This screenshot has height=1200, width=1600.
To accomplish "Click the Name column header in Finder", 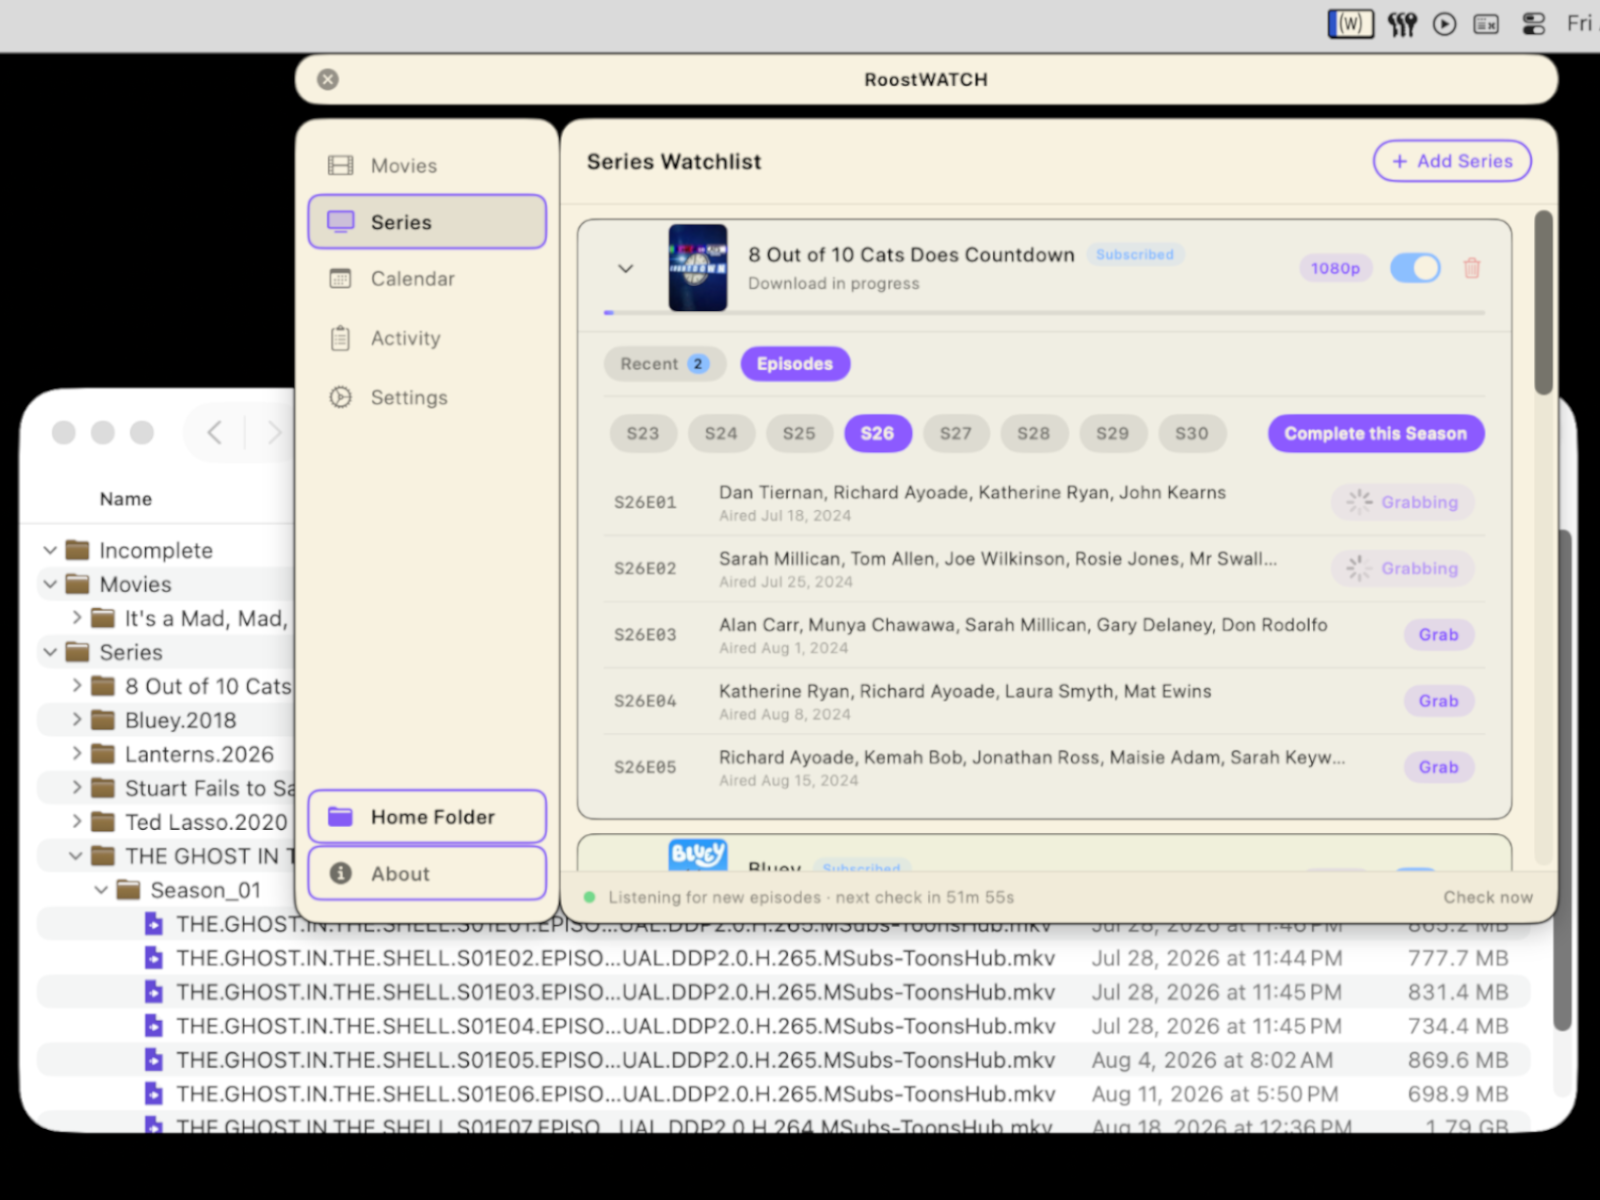I will pos(126,499).
